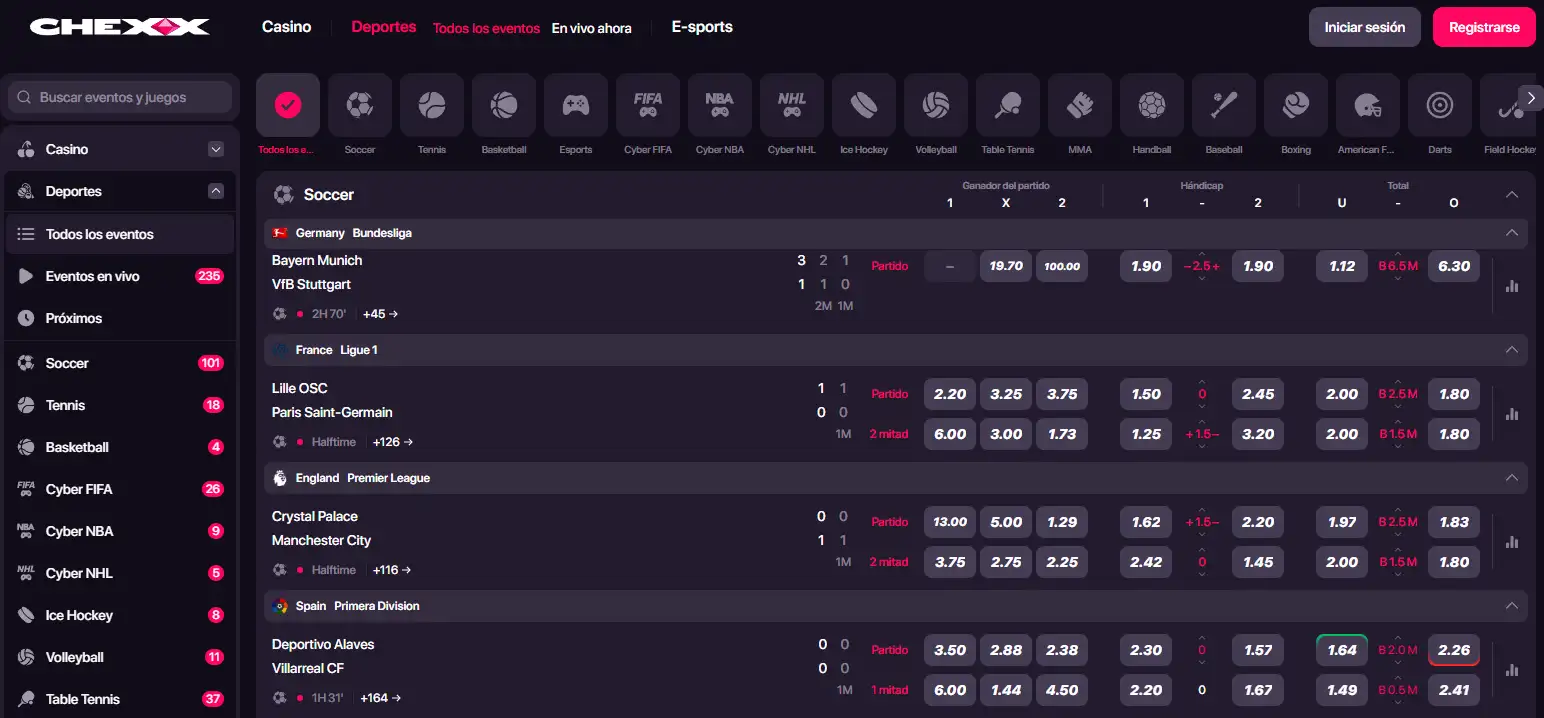Image resolution: width=1544 pixels, height=718 pixels.
Task: Select the Cyber NHL carousel icon
Action: (x=792, y=105)
